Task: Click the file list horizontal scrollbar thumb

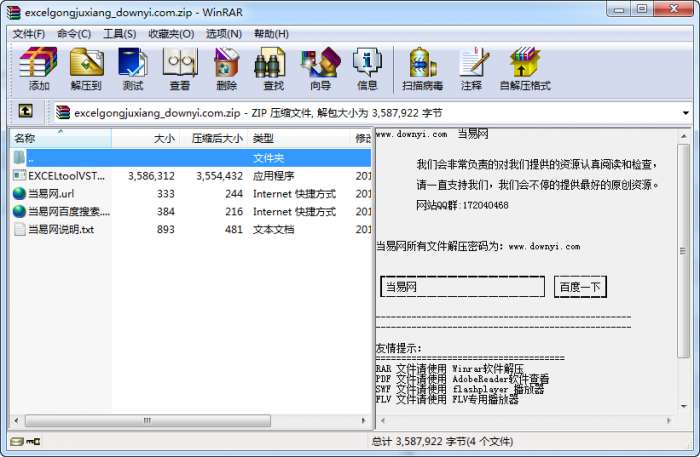Action: coord(148,420)
